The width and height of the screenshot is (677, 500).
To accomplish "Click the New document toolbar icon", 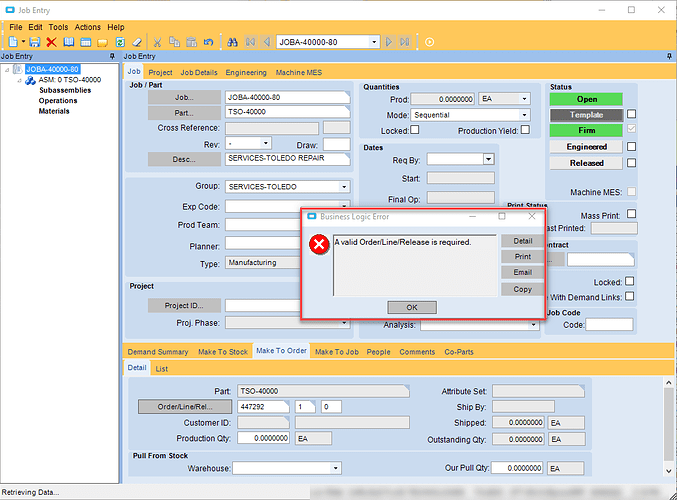I will (x=13, y=42).
